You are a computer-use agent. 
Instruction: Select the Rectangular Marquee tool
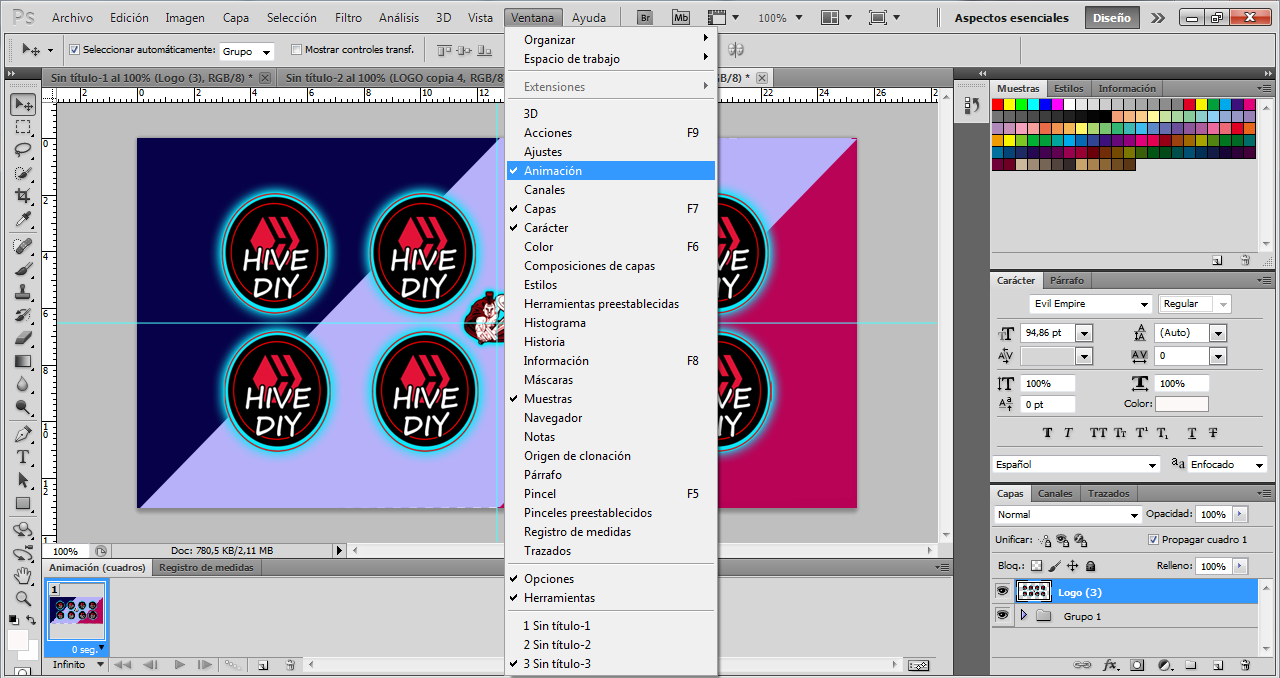pyautogui.click(x=23, y=128)
